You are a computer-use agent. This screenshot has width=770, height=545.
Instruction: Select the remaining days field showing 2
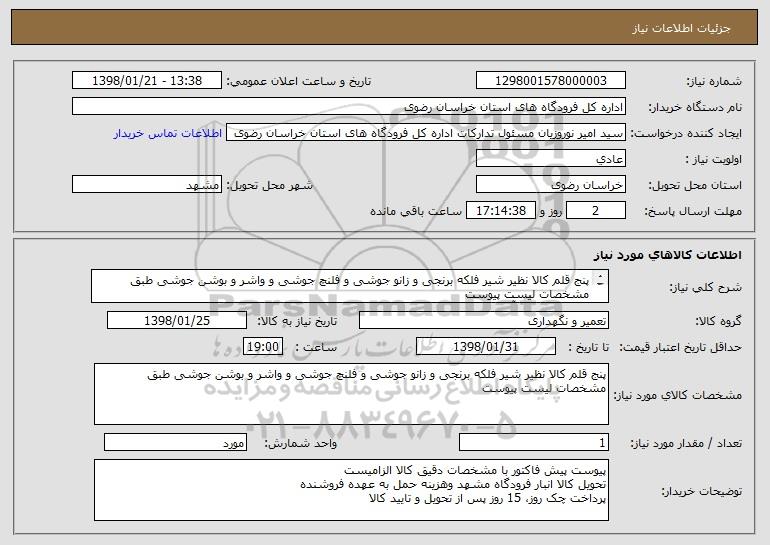pyautogui.click(x=596, y=211)
